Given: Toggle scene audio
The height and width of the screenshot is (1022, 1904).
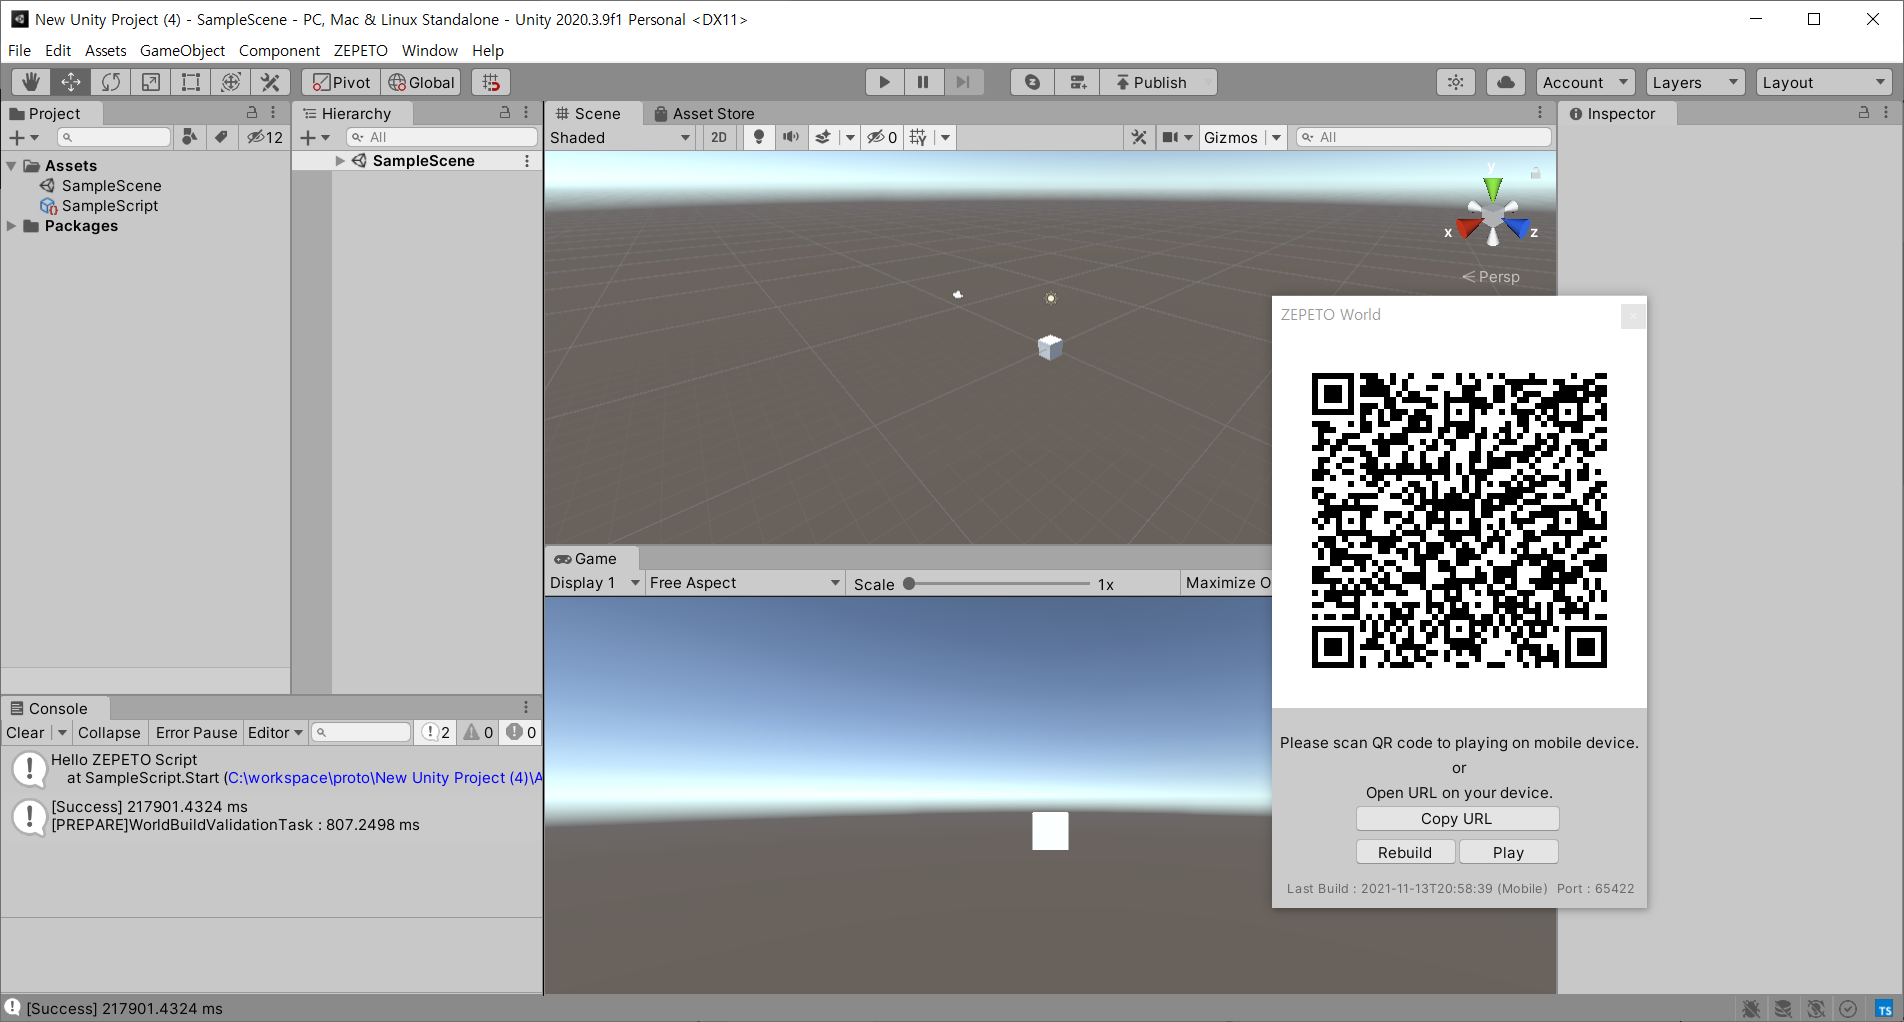Looking at the screenshot, I should click(x=791, y=137).
